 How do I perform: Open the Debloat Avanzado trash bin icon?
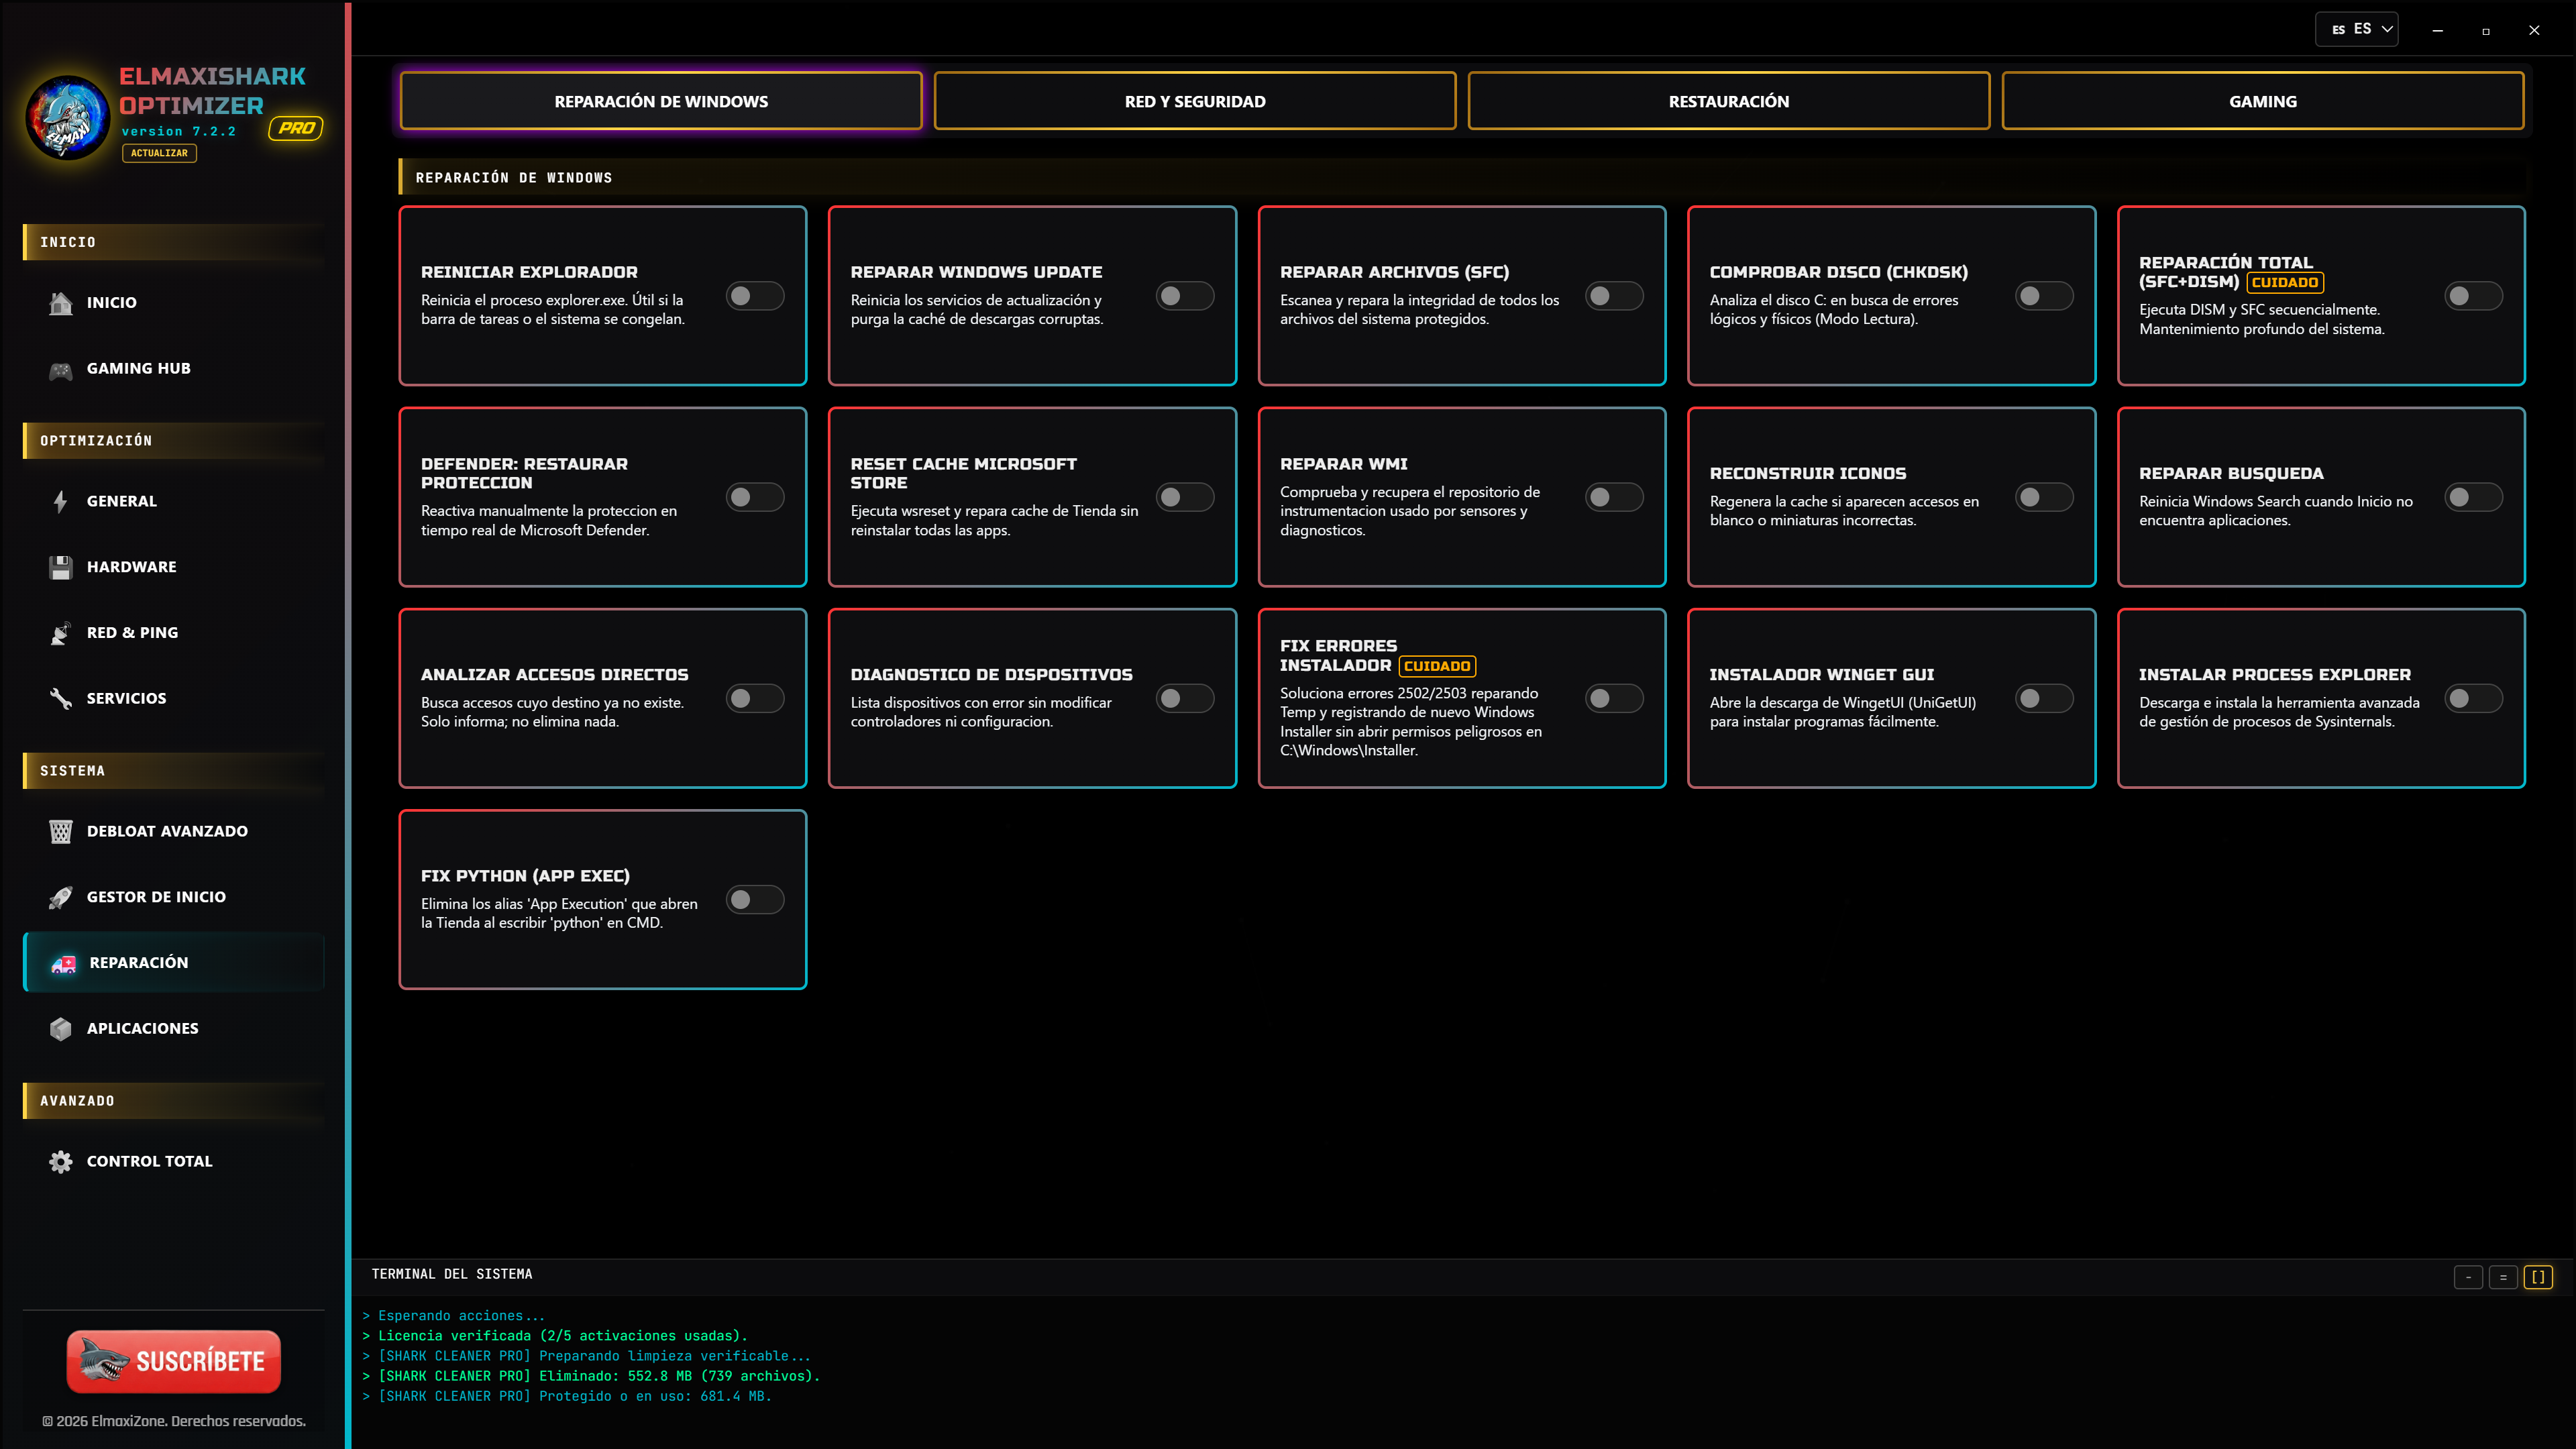61,832
